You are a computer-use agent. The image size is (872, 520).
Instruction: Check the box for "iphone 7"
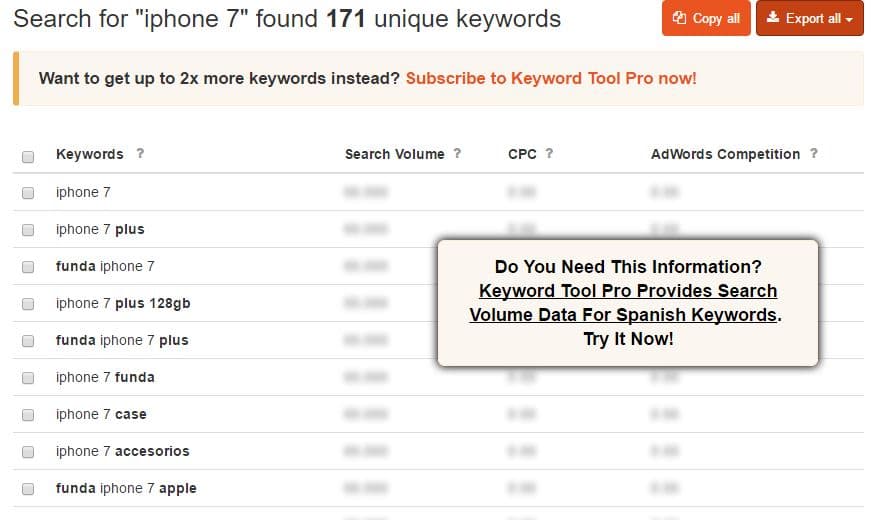(x=28, y=193)
